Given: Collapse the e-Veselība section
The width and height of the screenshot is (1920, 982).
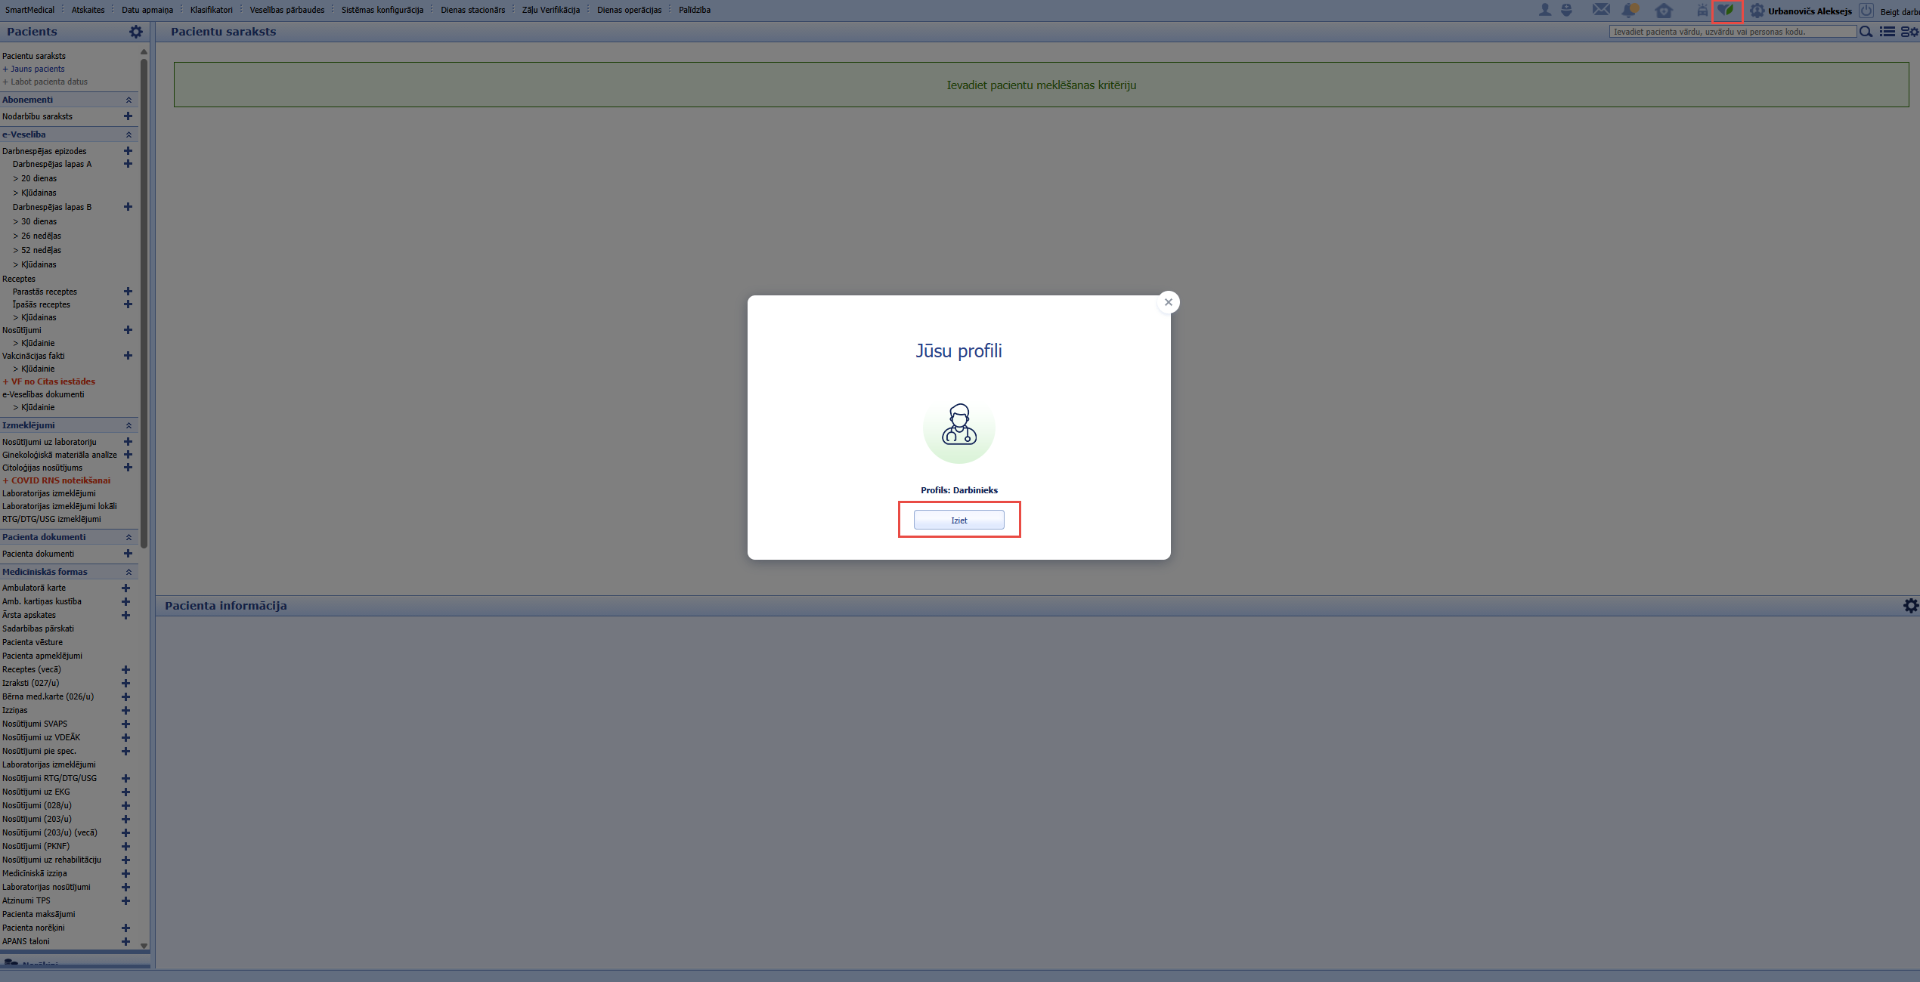Looking at the screenshot, I should [128, 135].
